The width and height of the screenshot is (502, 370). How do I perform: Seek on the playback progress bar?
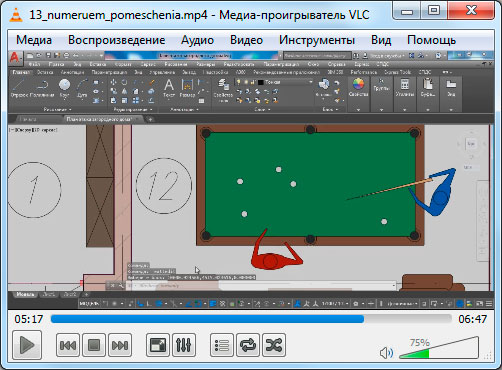coord(251,319)
